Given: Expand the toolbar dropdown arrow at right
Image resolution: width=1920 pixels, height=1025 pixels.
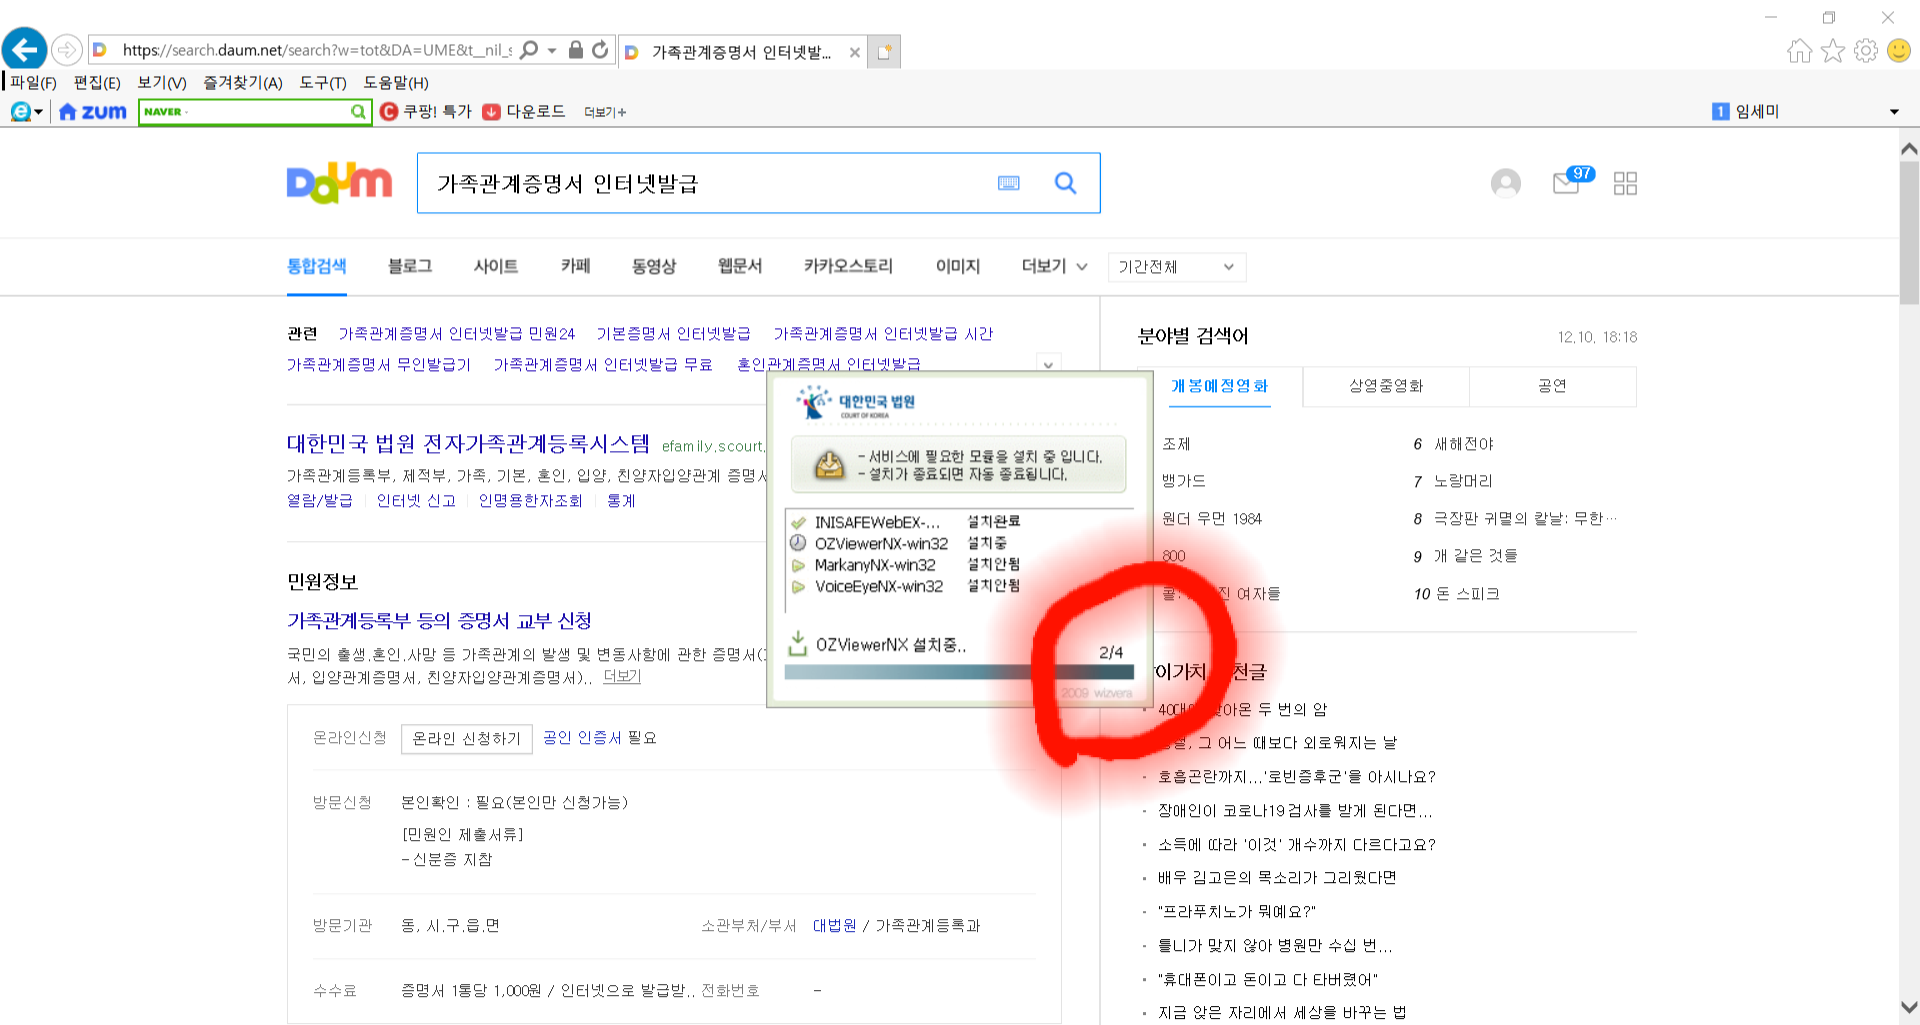Looking at the screenshot, I should point(1894,112).
